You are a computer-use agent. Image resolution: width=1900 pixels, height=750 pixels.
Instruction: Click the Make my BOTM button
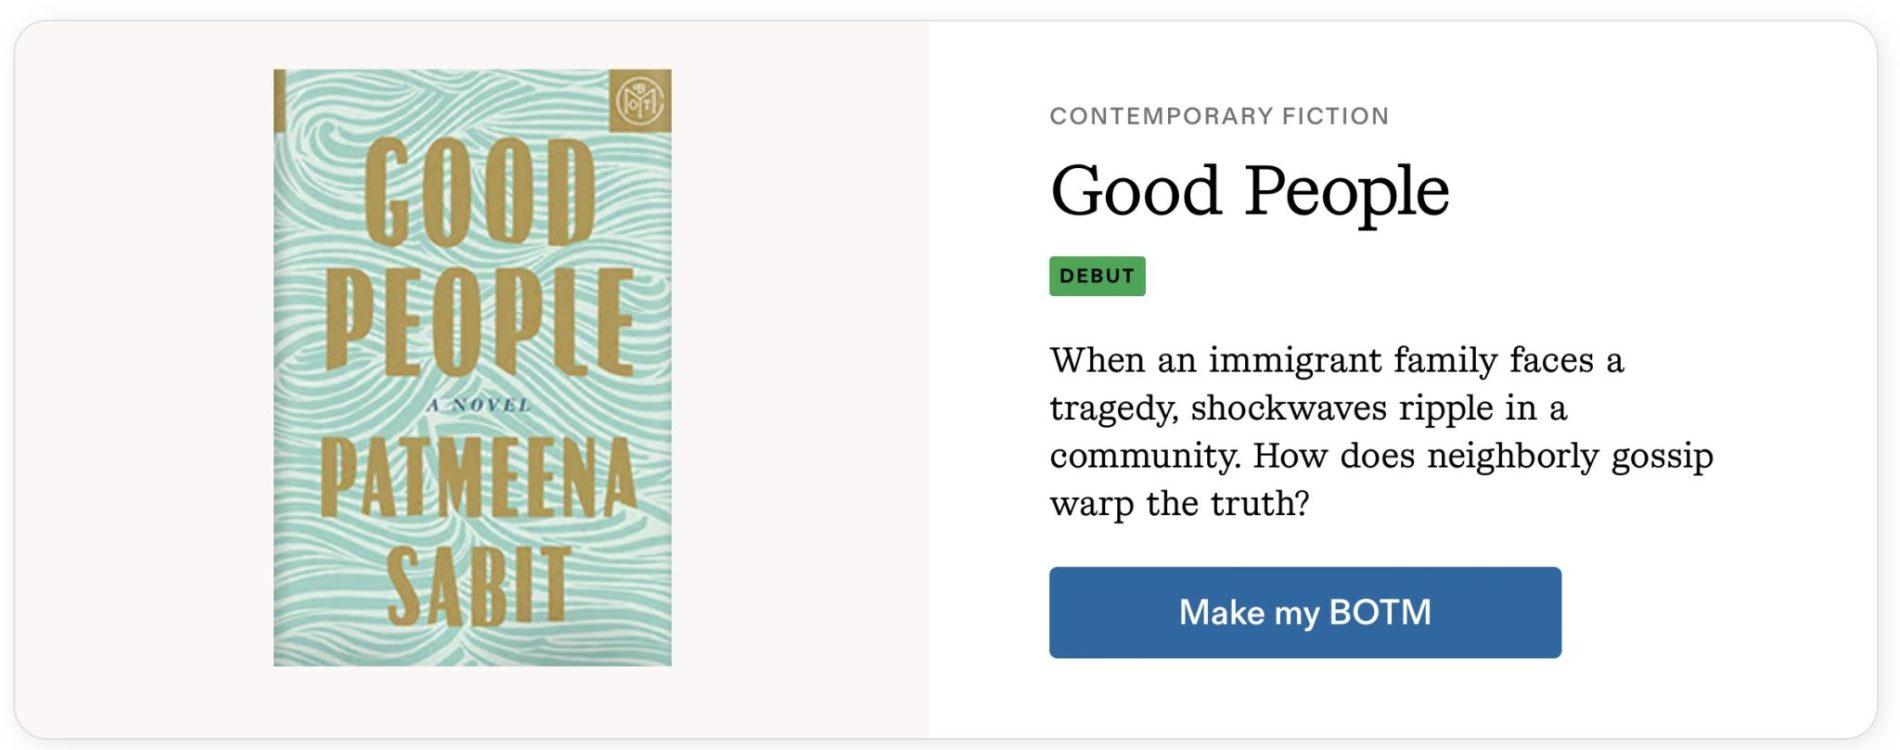tap(1304, 612)
